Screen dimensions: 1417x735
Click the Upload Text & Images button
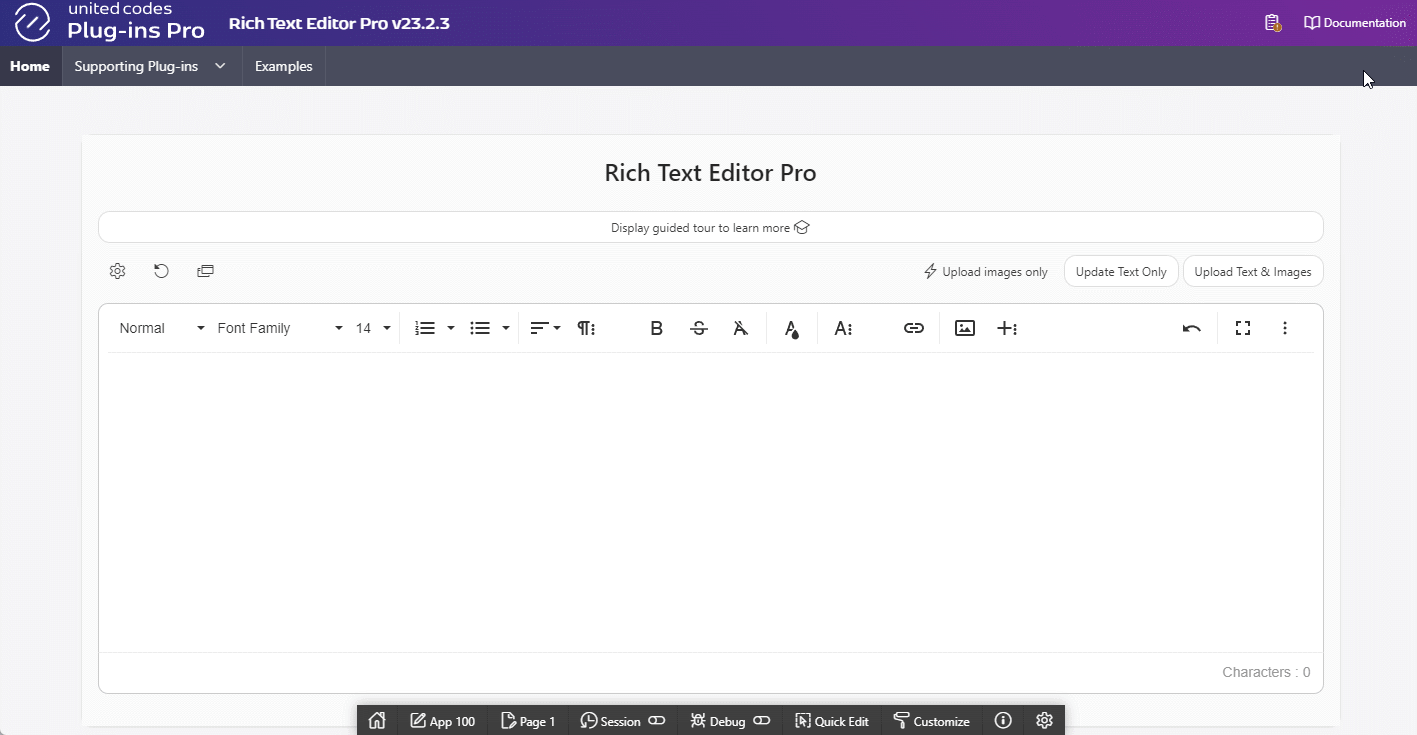click(1253, 272)
